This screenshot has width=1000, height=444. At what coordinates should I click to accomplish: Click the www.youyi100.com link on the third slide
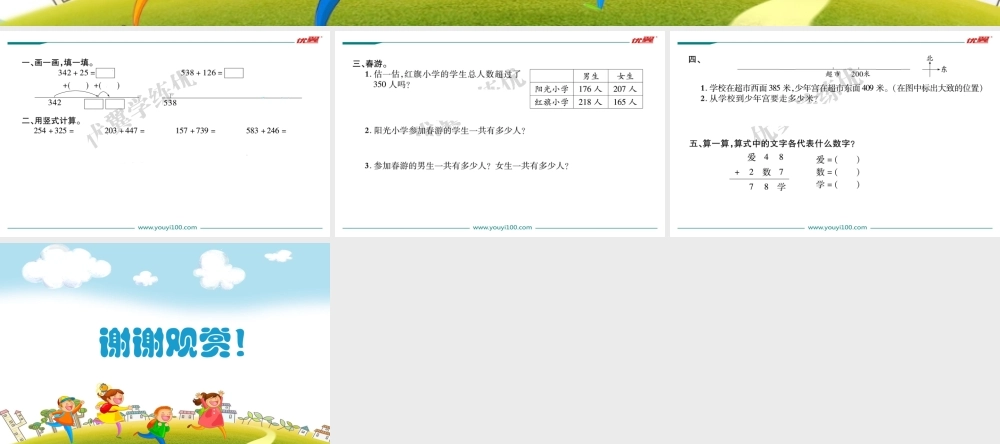[x=837, y=228]
